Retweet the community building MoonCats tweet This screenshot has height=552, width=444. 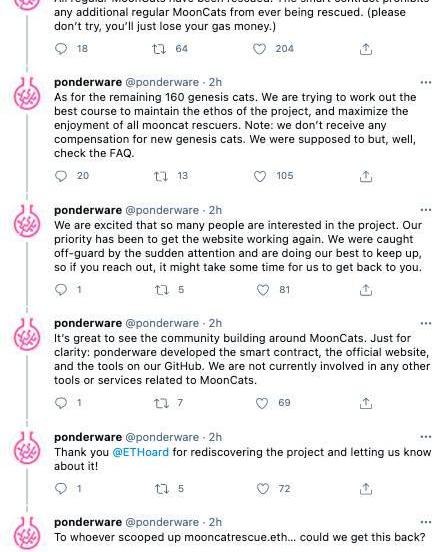click(162, 403)
